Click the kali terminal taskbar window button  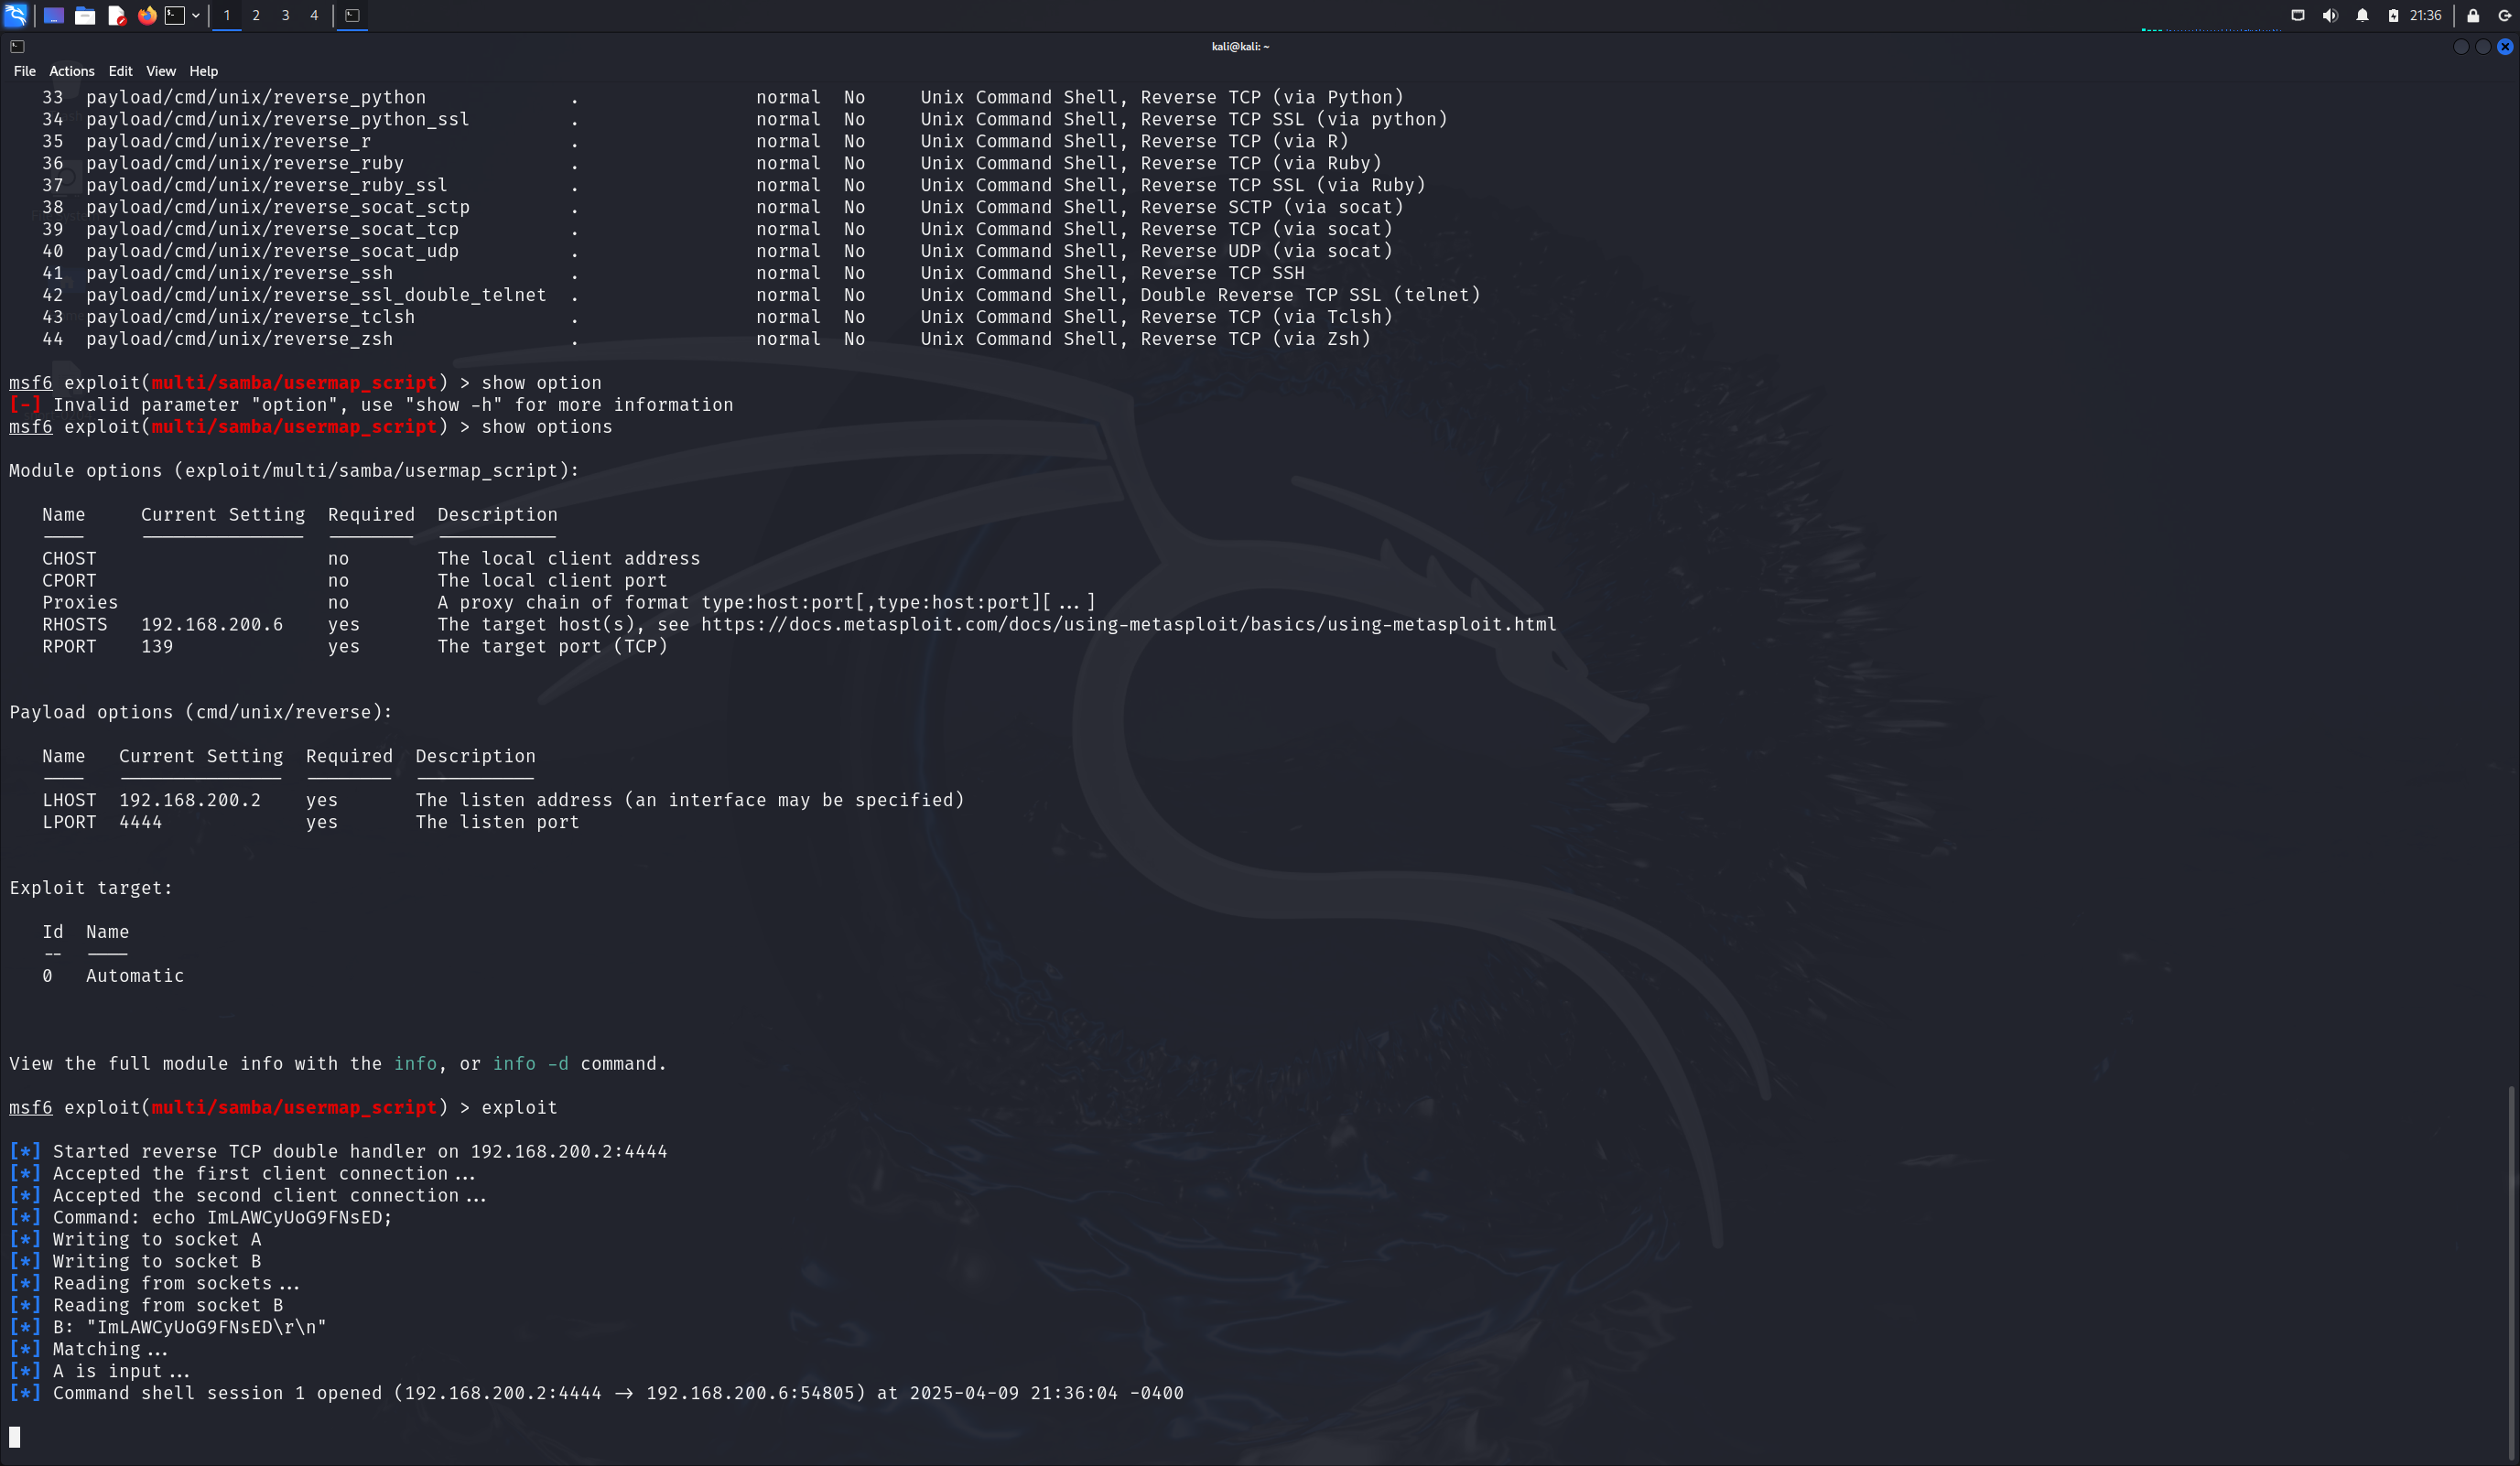click(x=352, y=15)
